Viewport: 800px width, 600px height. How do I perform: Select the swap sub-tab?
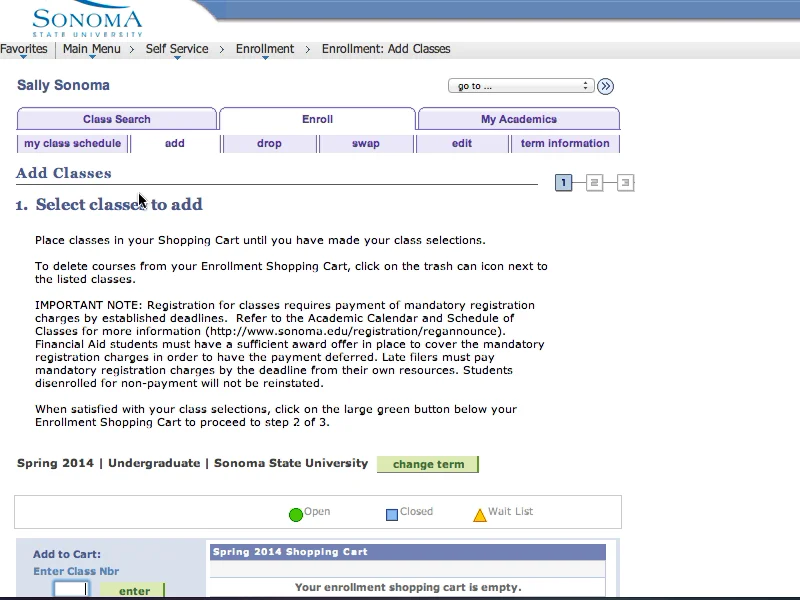click(366, 143)
